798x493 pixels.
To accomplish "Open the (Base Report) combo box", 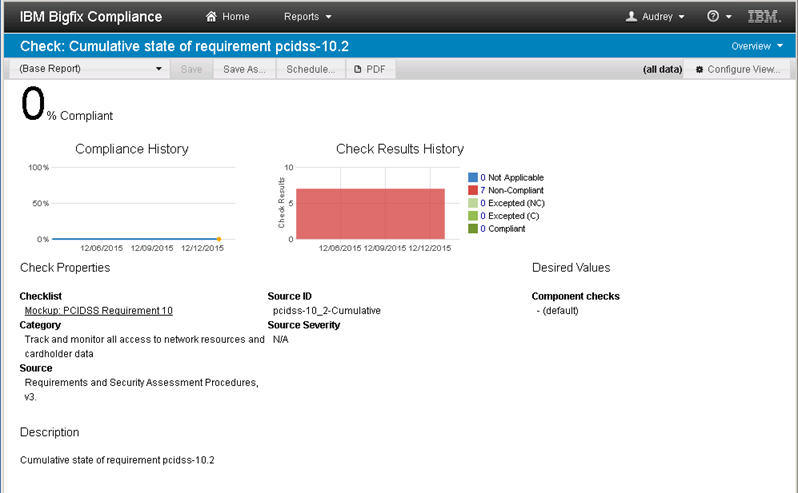I will 90,69.
